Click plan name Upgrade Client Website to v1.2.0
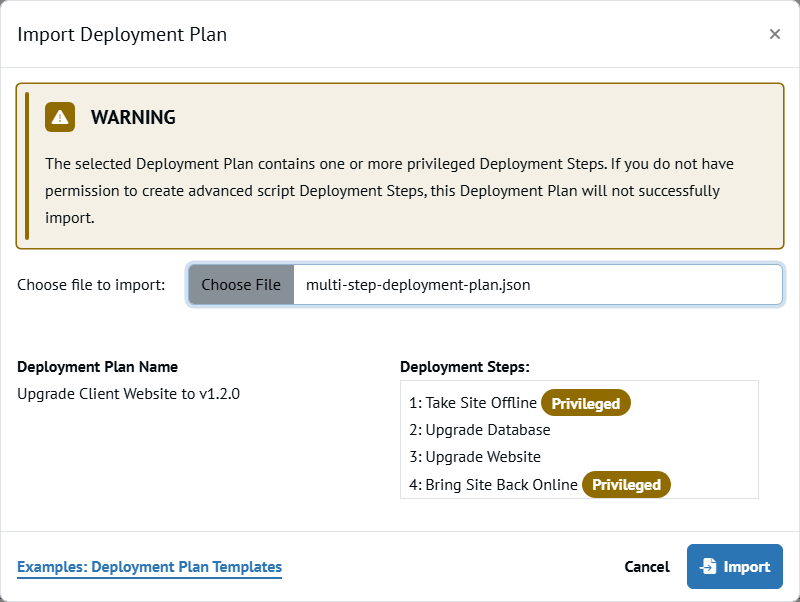 (x=129, y=394)
